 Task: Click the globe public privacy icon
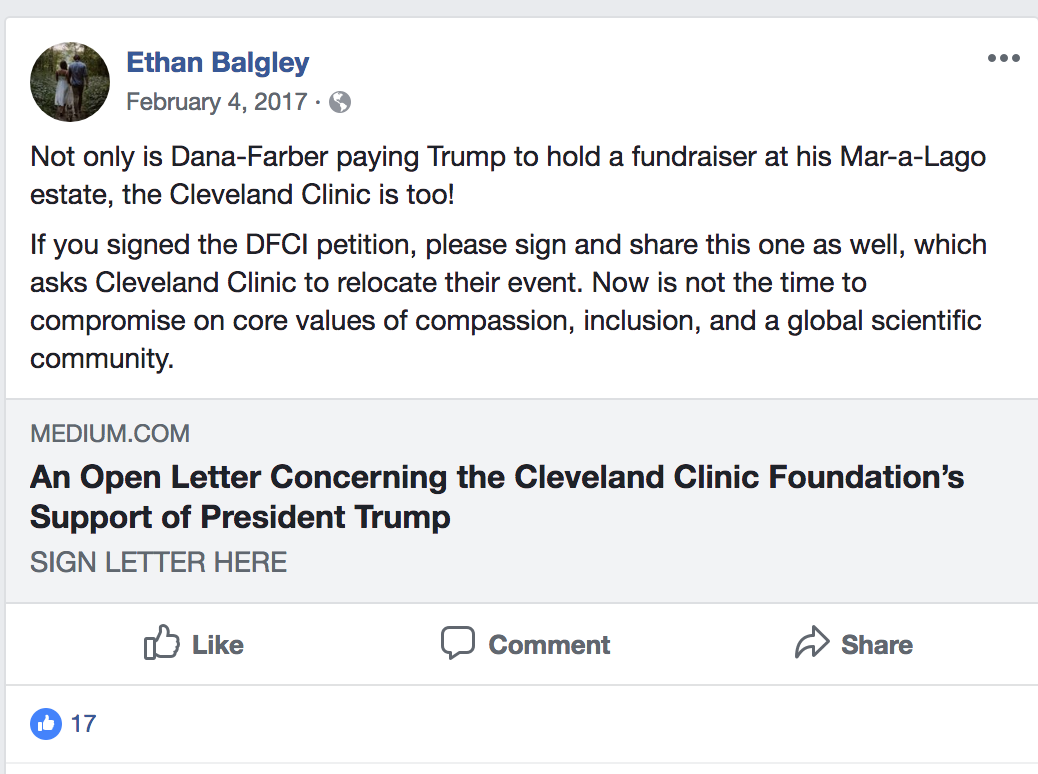pos(340,102)
